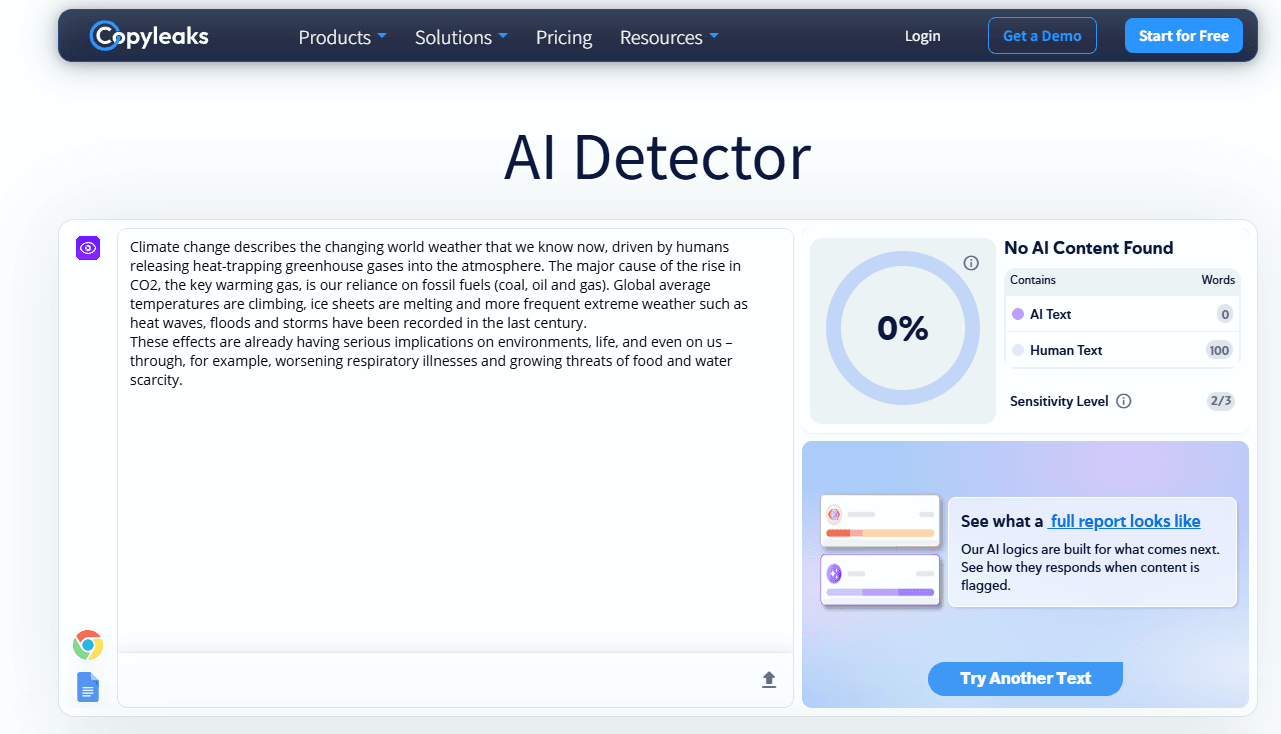Click the Start for Free button
The image size is (1281, 734).
[1184, 36]
